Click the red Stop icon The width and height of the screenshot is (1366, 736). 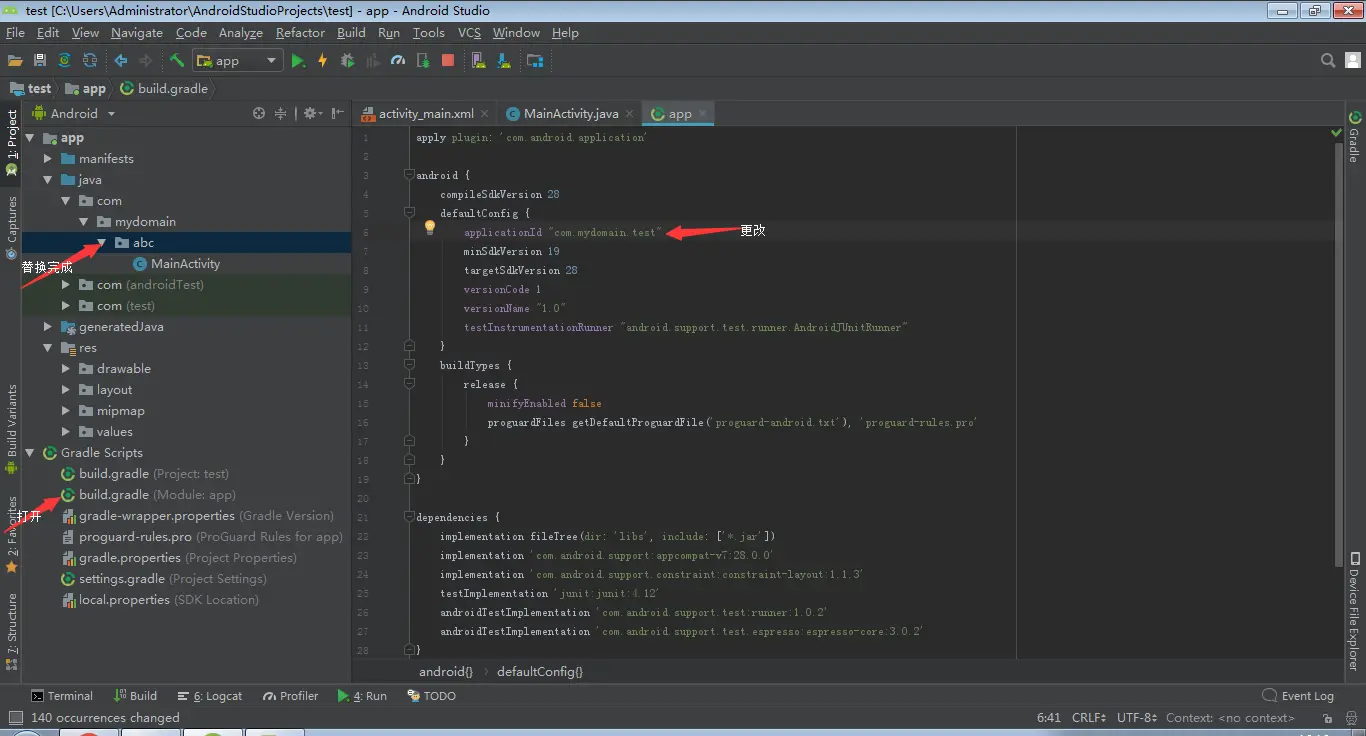[x=448, y=61]
